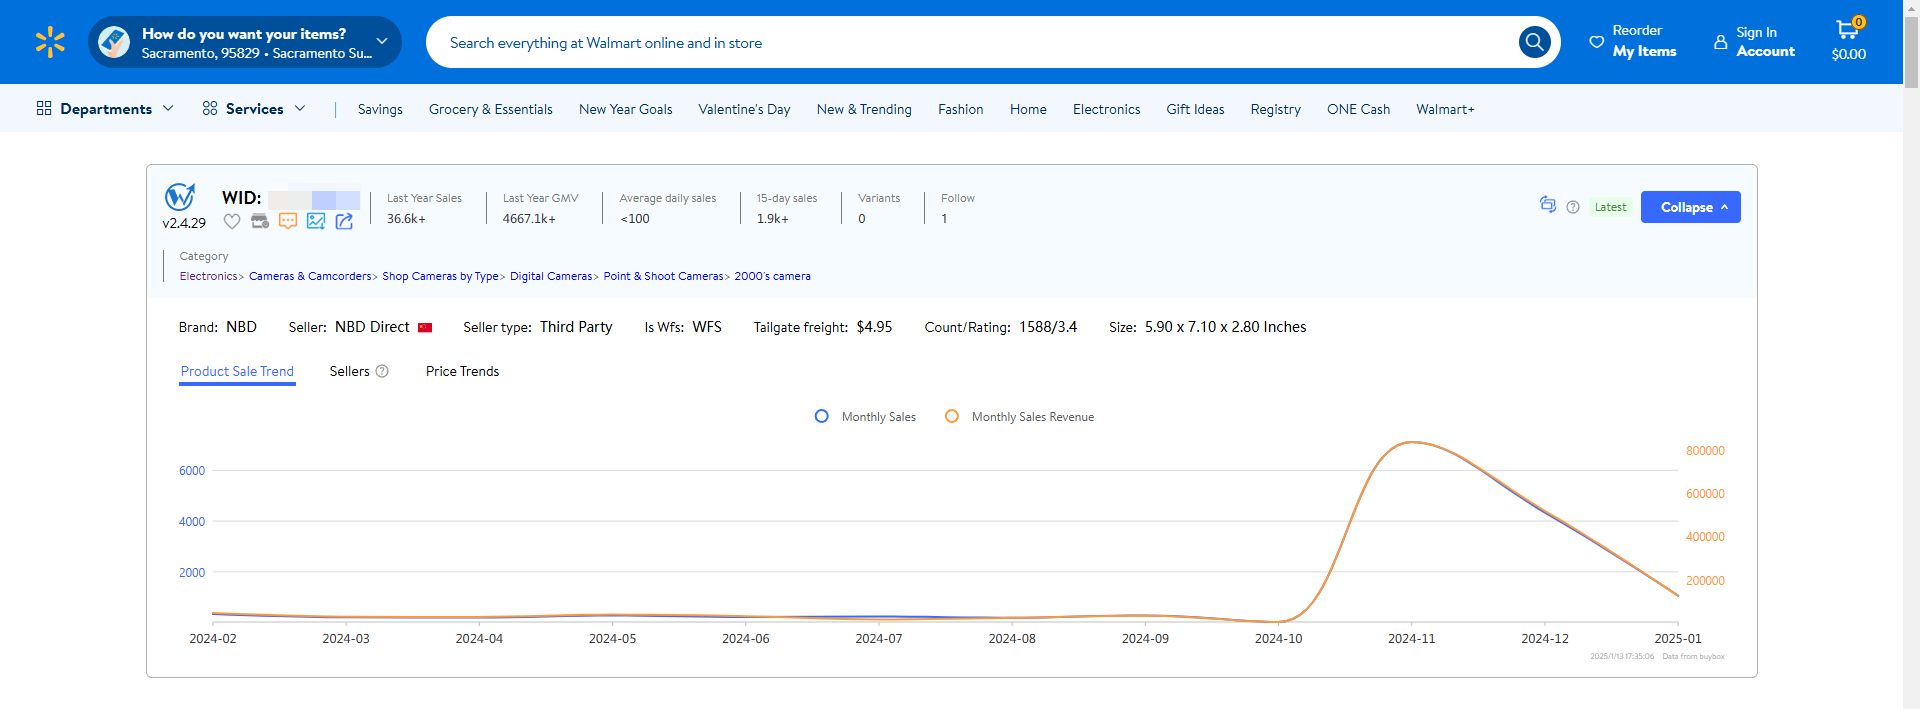Switch to the Price Trends tab

[x=462, y=371]
